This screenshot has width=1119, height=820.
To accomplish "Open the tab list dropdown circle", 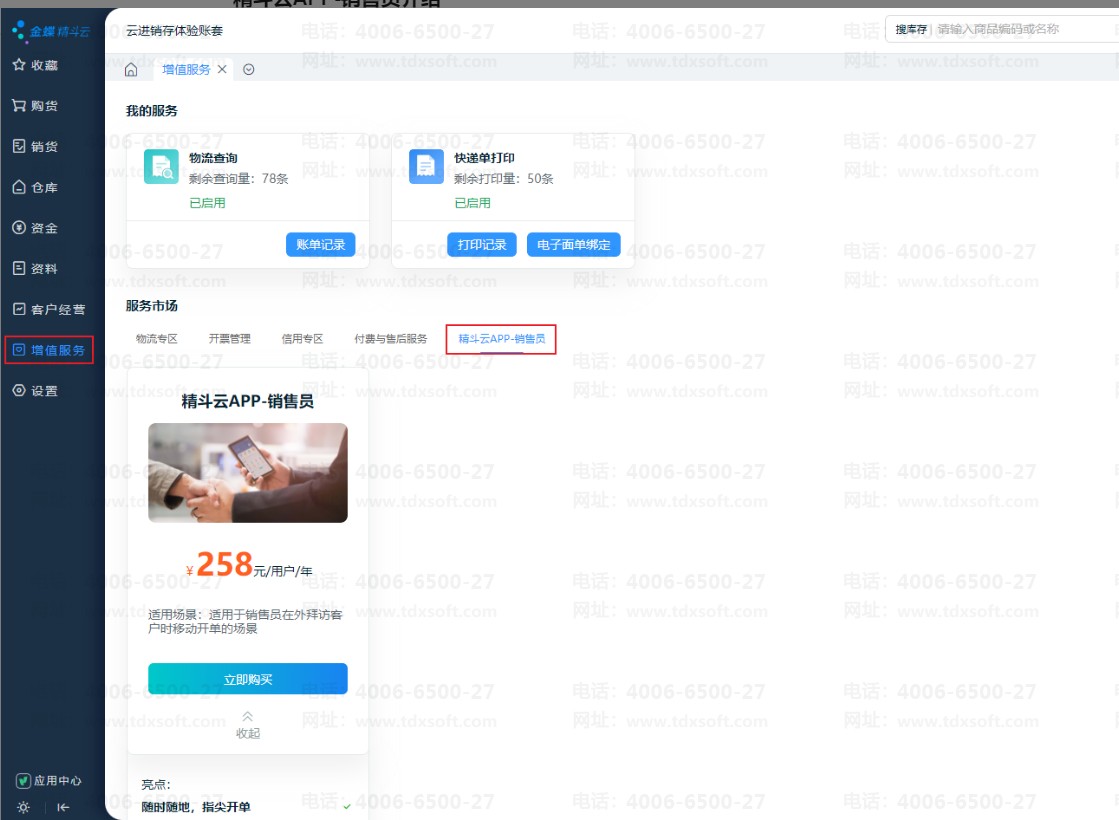I will coord(248,69).
